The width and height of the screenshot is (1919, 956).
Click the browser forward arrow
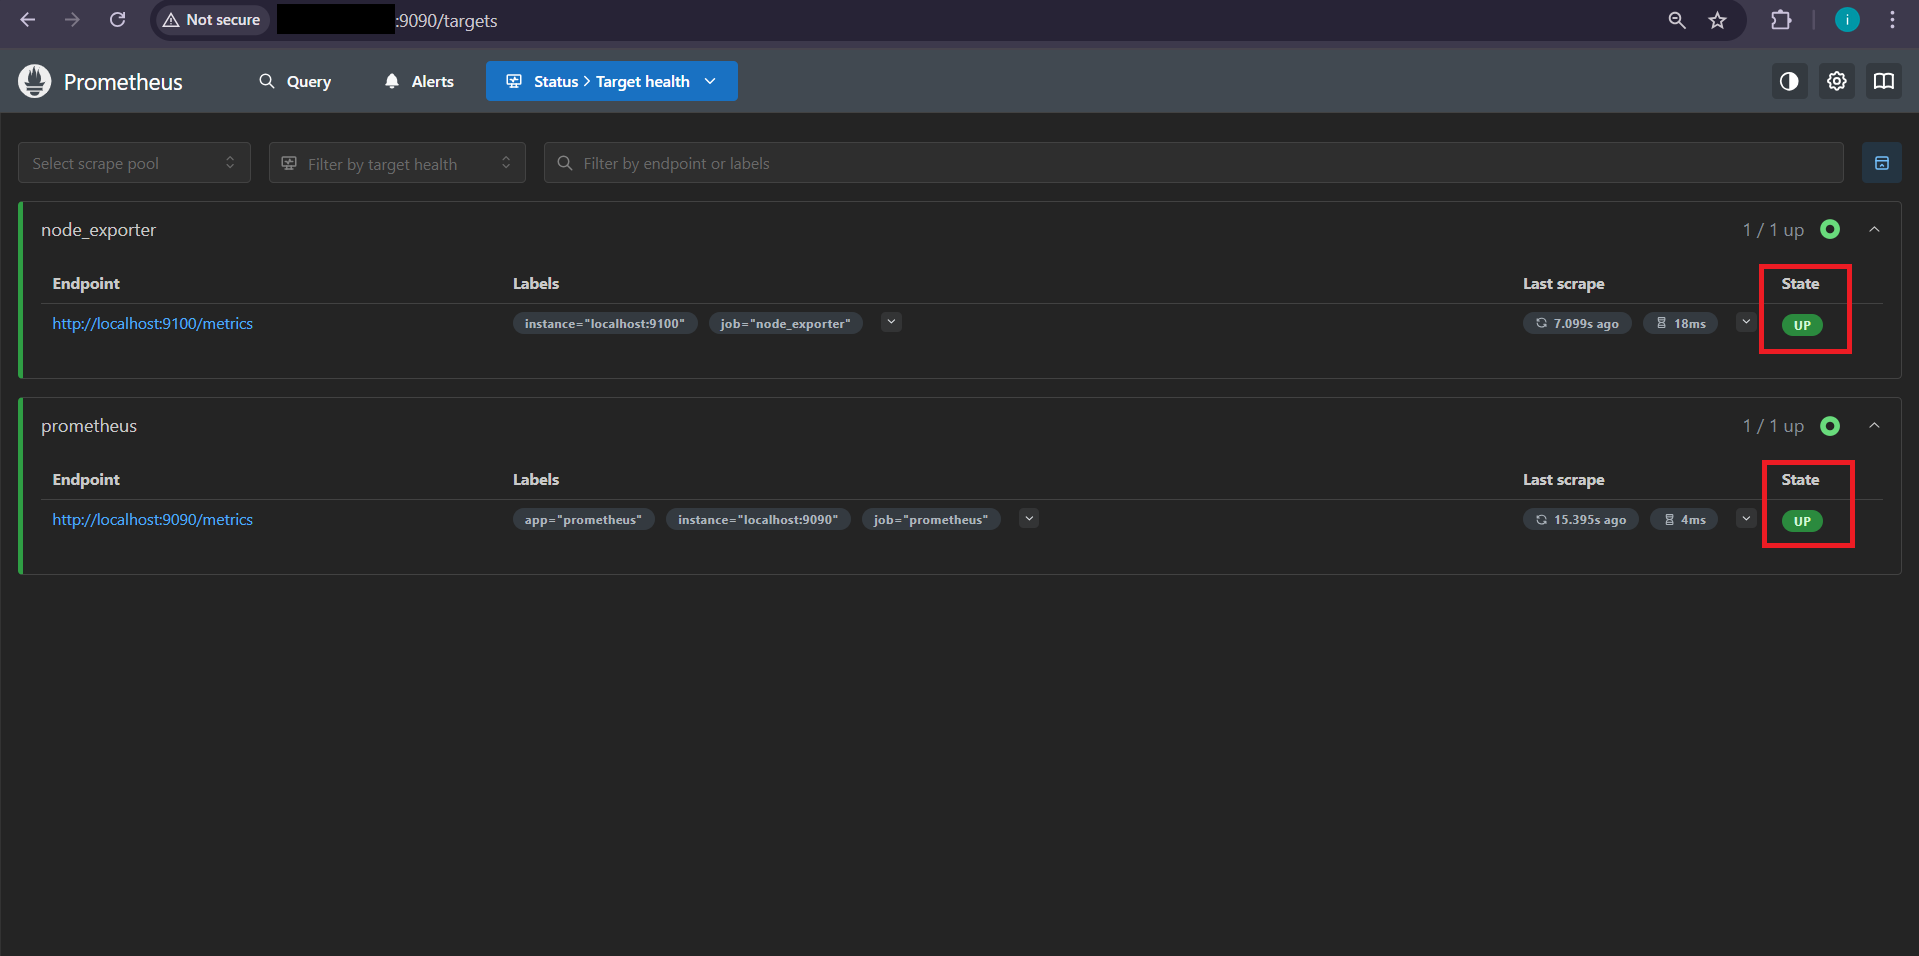point(72,20)
